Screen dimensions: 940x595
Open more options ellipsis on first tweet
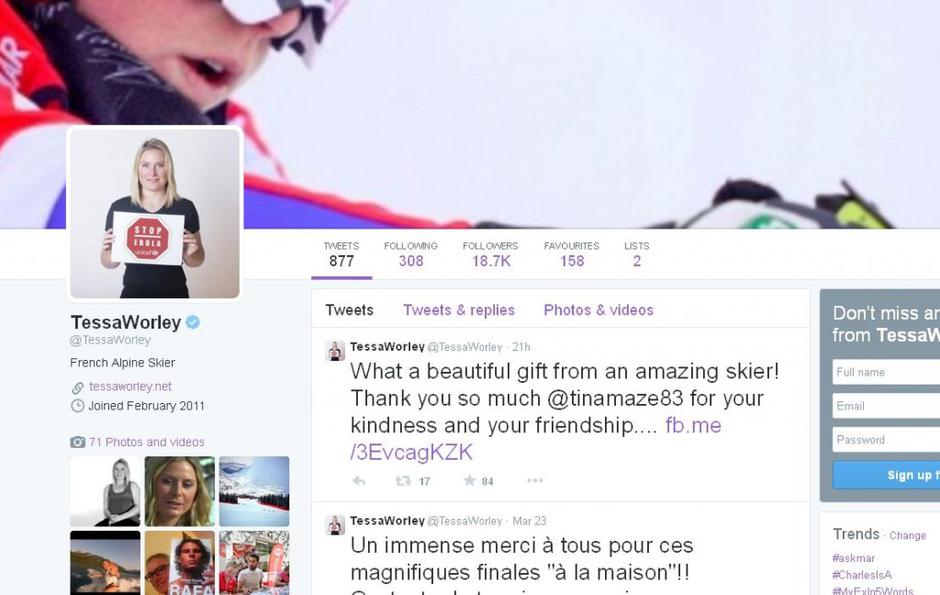point(535,481)
